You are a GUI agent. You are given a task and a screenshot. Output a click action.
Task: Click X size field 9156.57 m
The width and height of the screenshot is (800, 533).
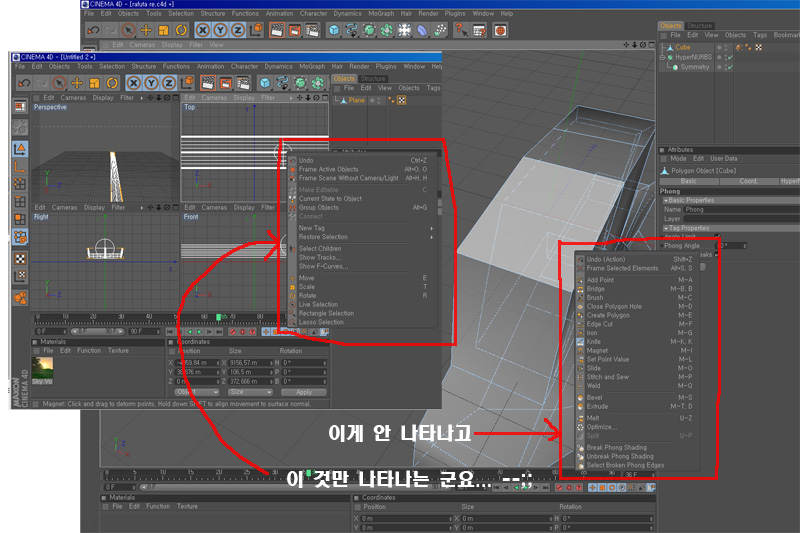251,363
